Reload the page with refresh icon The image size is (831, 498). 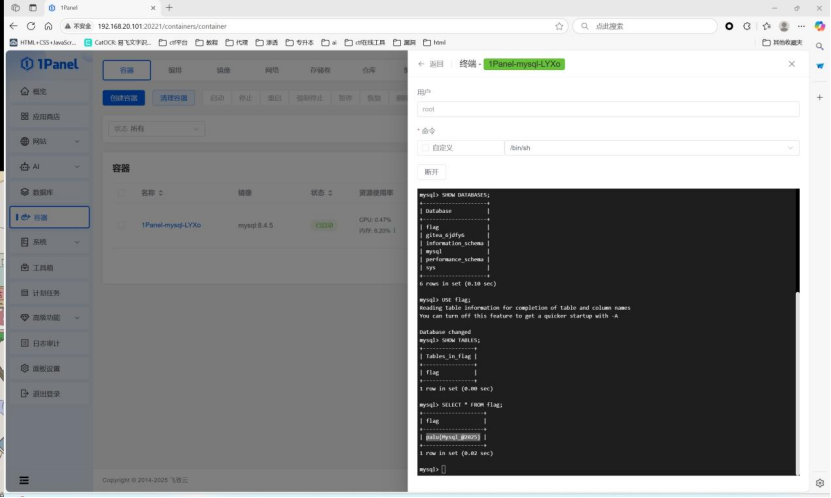[x=31, y=26]
